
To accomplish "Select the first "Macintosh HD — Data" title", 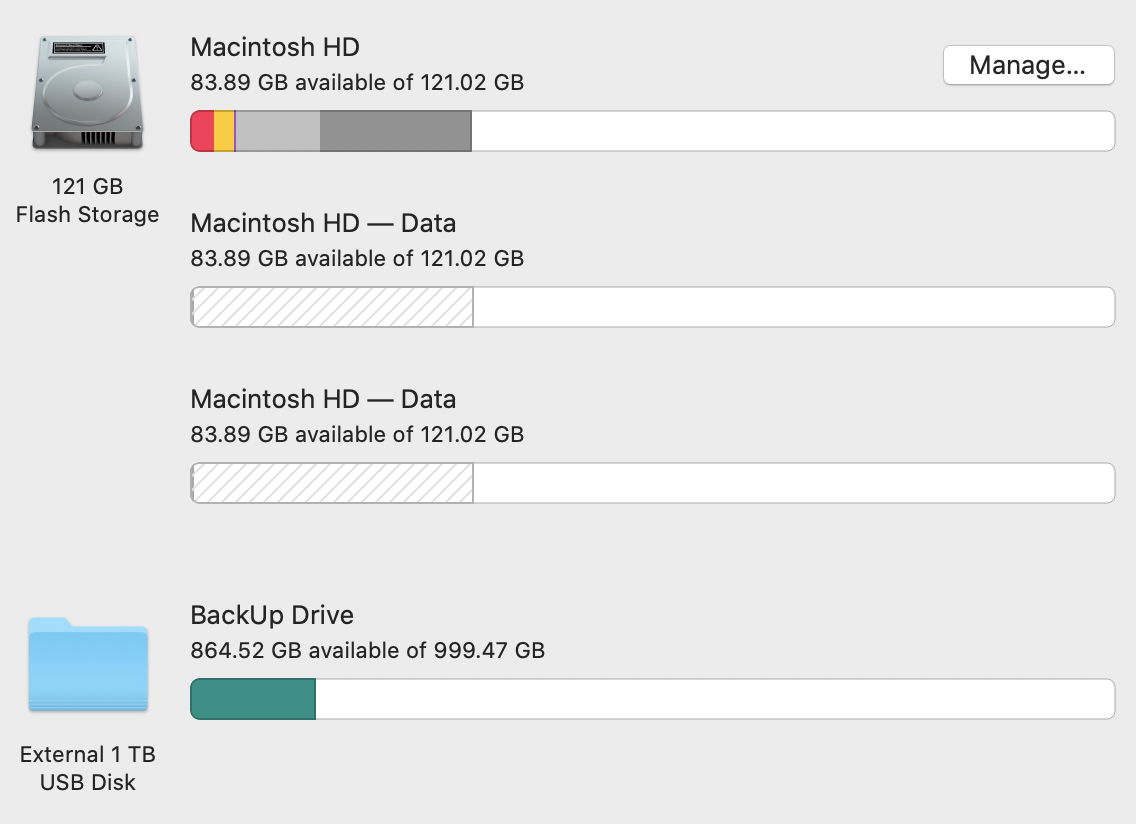I will [x=323, y=223].
